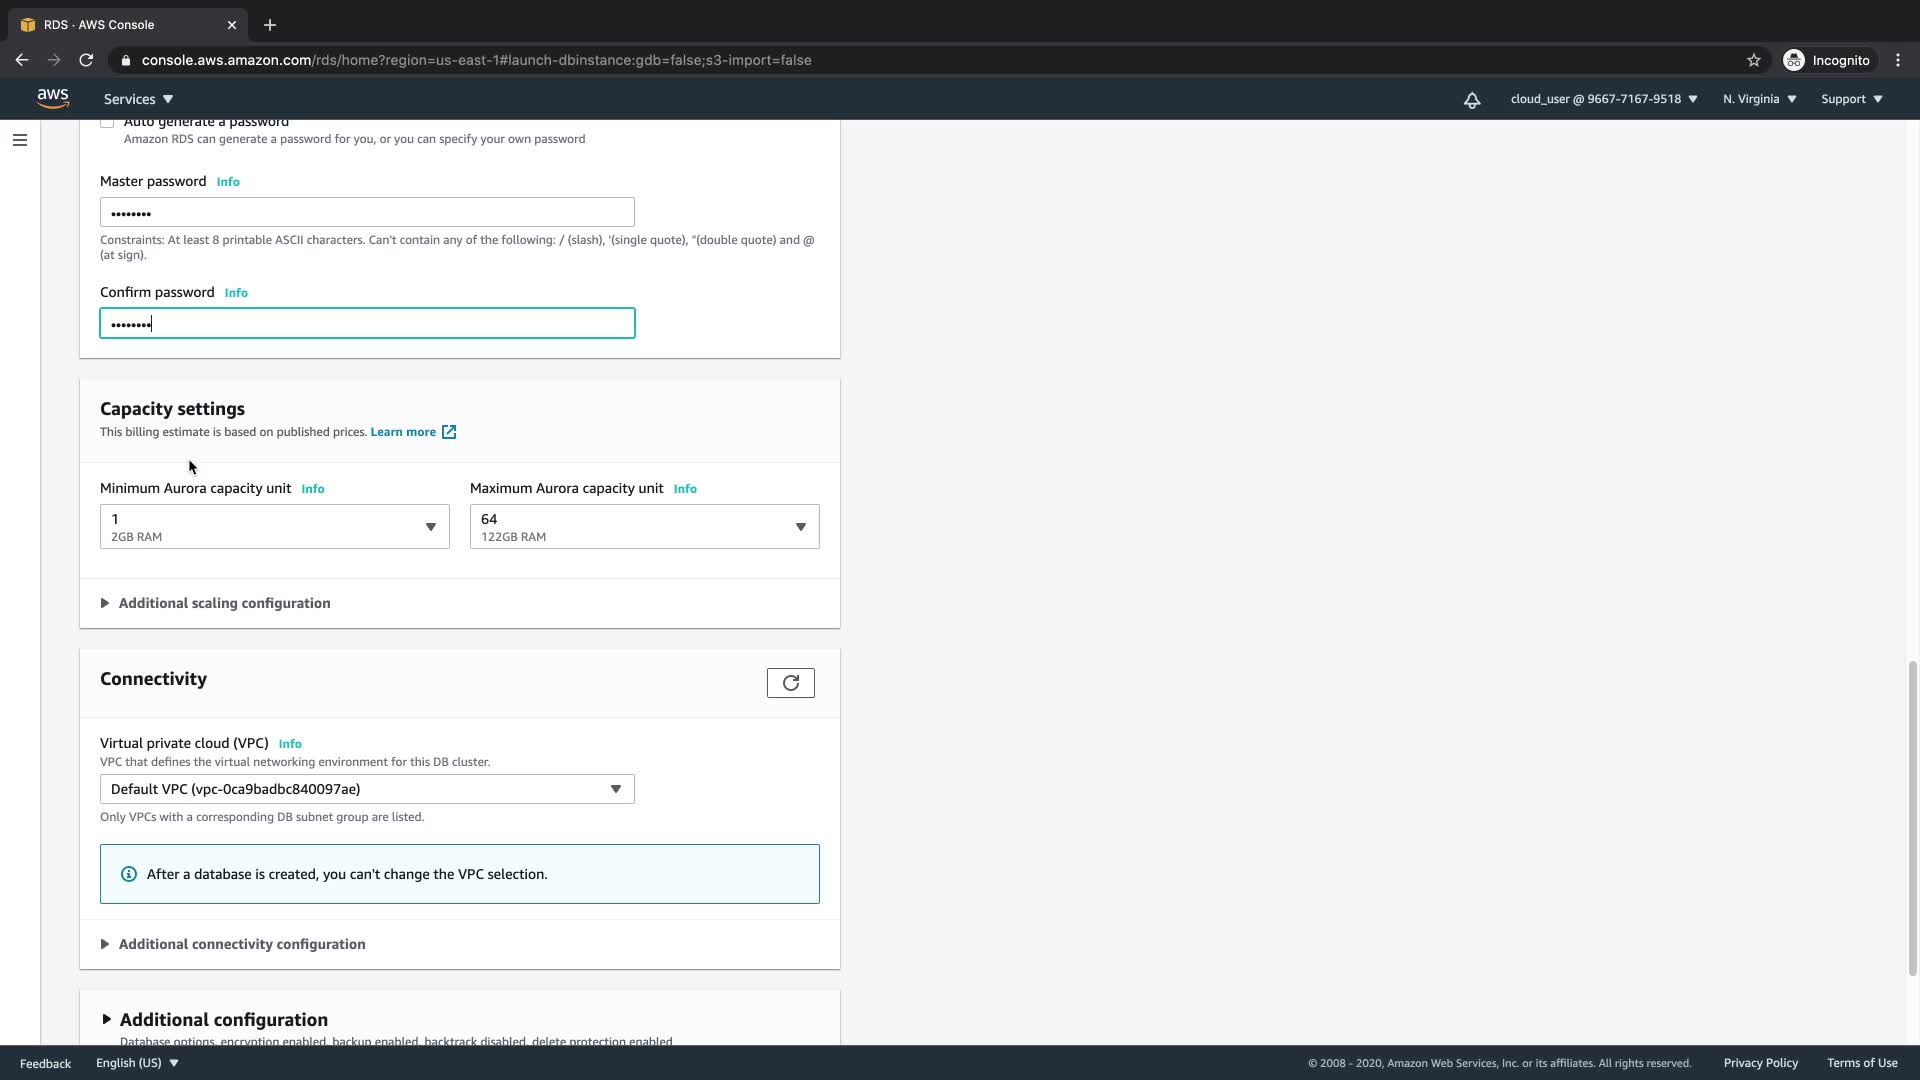Viewport: 1920px width, 1080px height.
Task: Open Maximum Aurora capacity unit dropdown
Action: pos(644,527)
